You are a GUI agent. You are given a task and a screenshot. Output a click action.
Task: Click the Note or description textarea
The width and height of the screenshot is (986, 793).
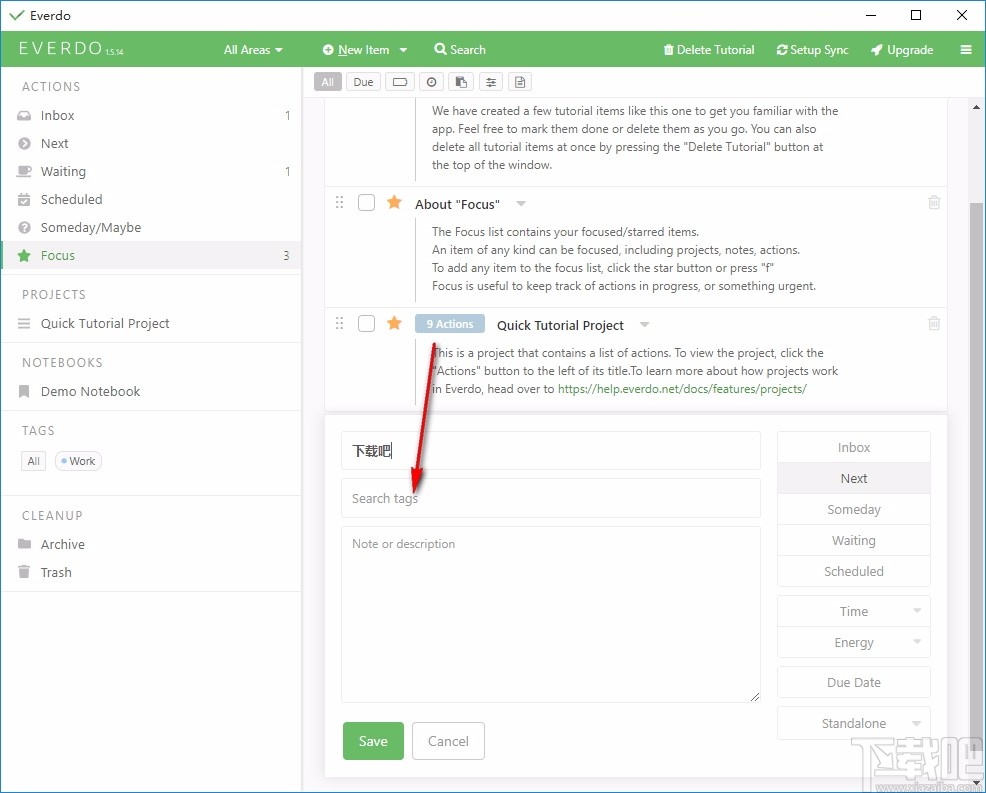(551, 614)
